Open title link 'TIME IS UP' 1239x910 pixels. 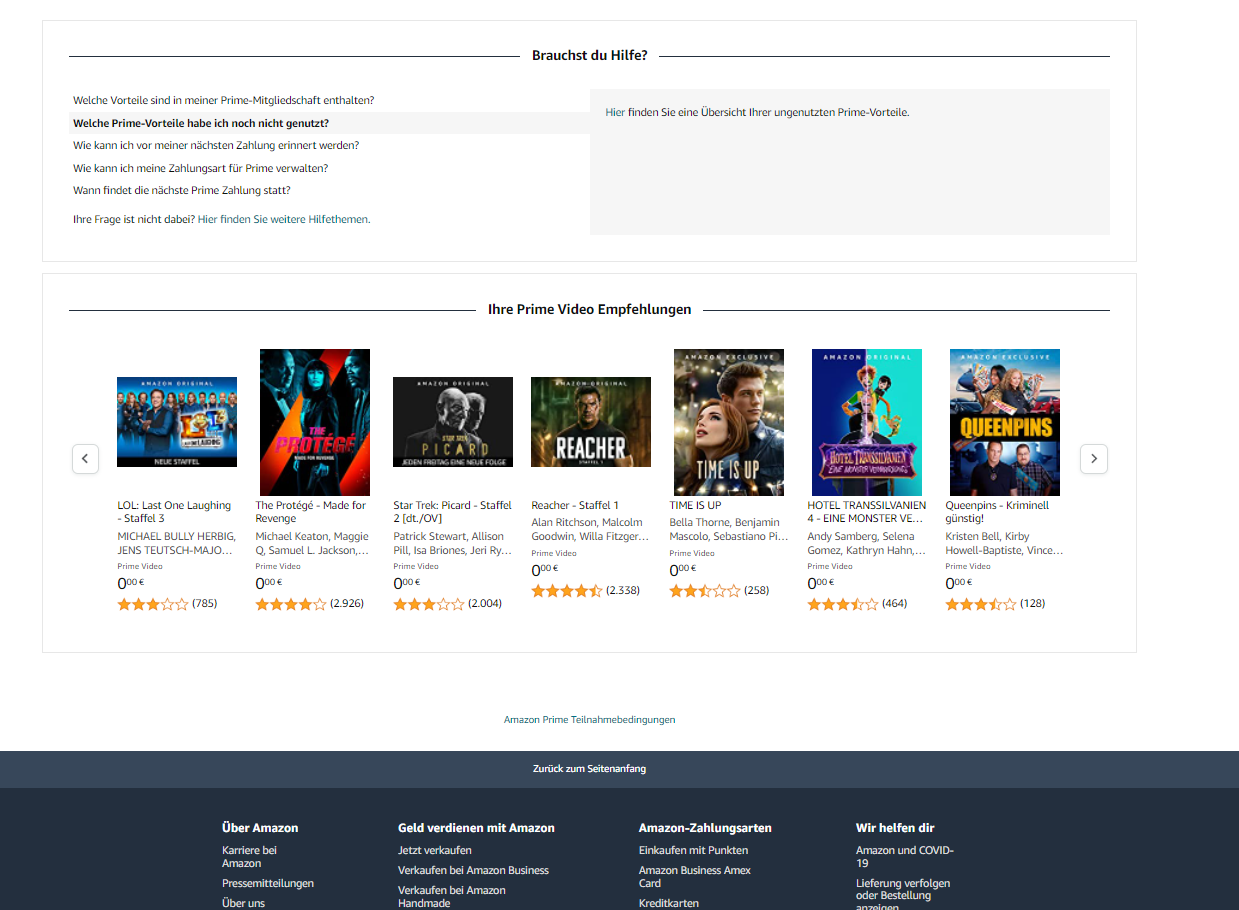[x=695, y=506]
